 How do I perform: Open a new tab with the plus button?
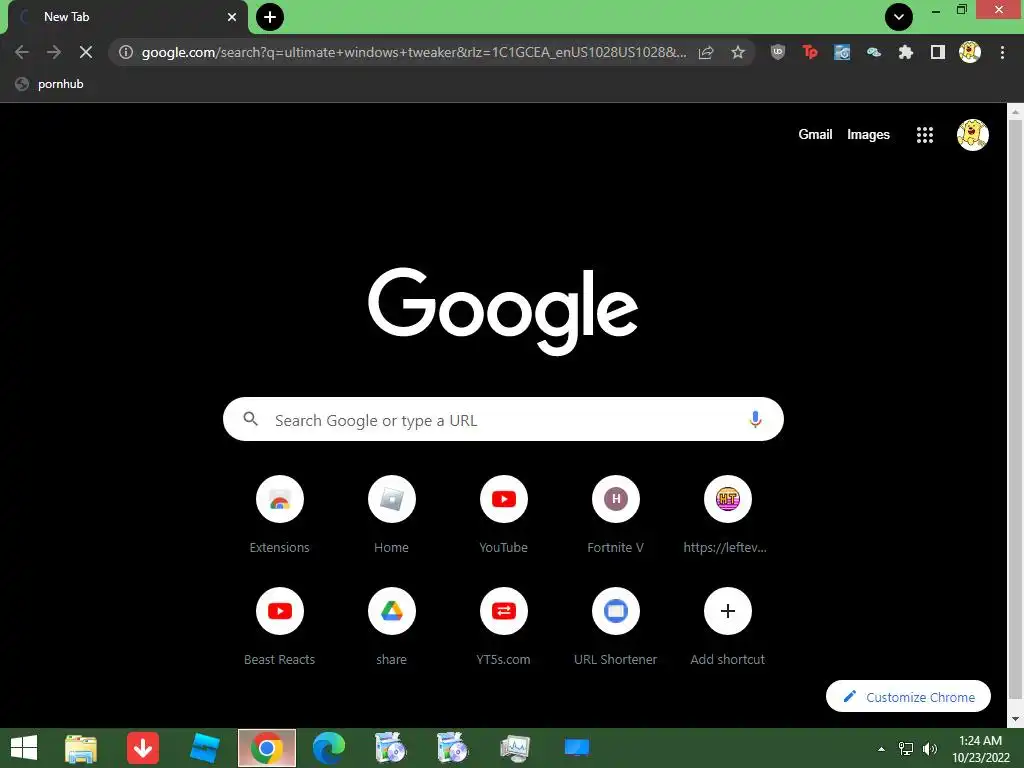270,17
